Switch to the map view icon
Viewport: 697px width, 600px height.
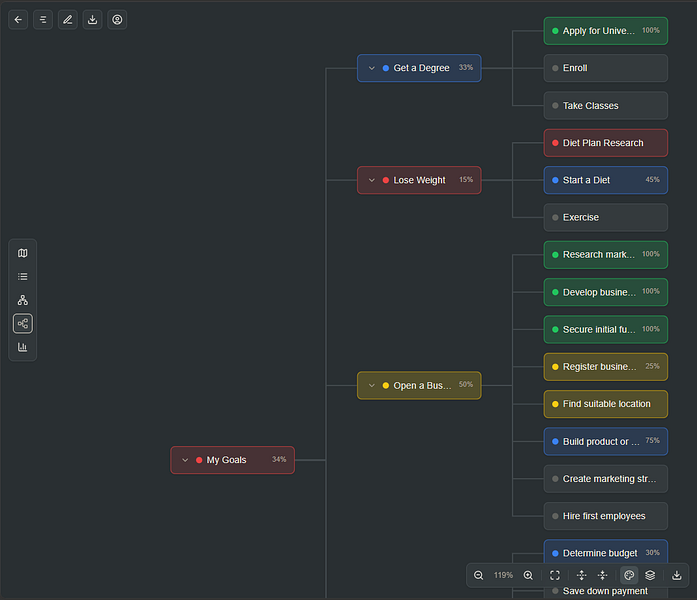click(23, 253)
